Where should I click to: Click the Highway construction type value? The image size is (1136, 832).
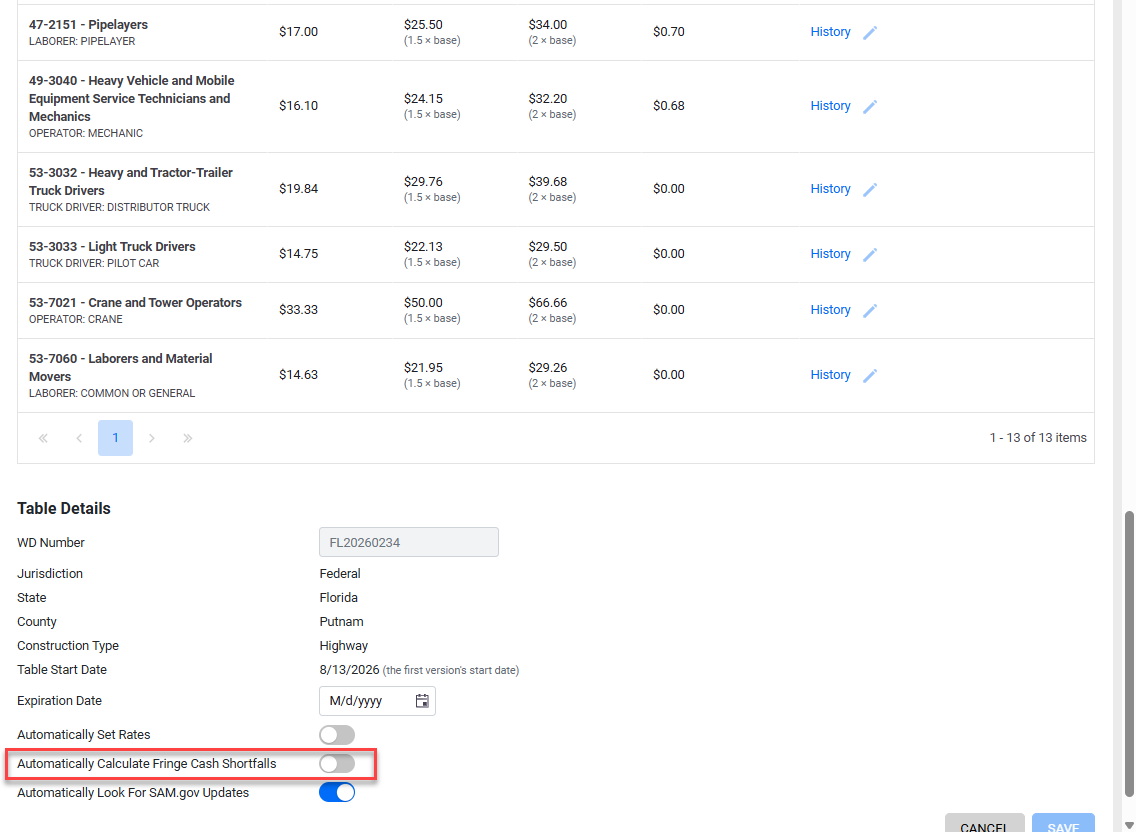point(343,646)
